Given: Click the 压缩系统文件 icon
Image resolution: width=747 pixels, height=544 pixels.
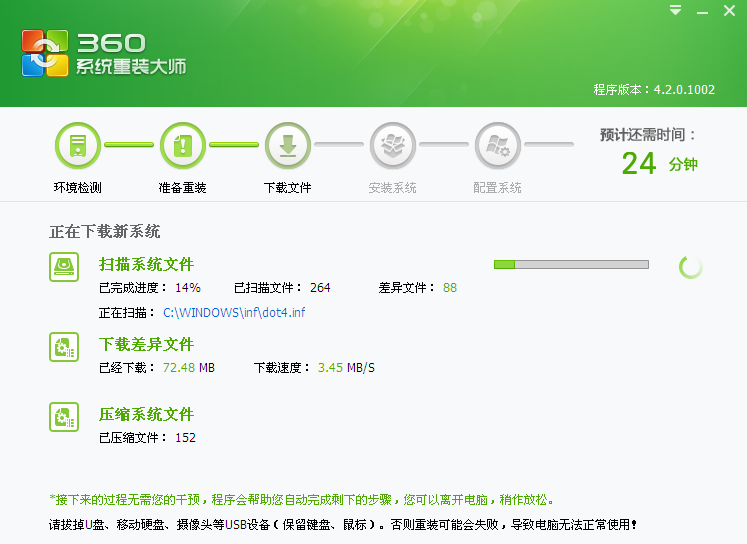Looking at the screenshot, I should [x=64, y=416].
